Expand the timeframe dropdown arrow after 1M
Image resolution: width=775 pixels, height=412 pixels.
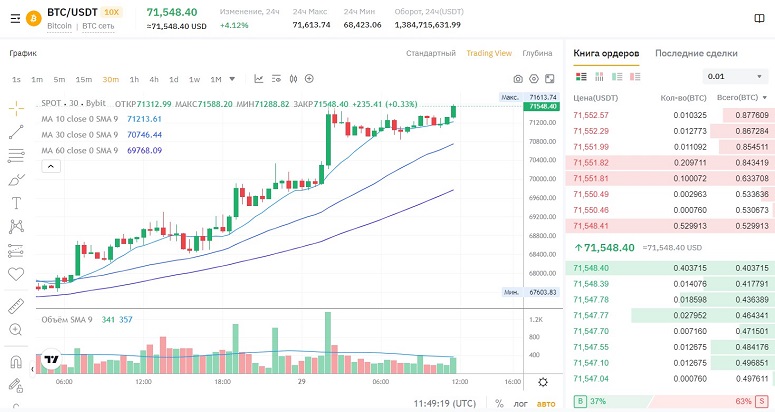pos(233,78)
